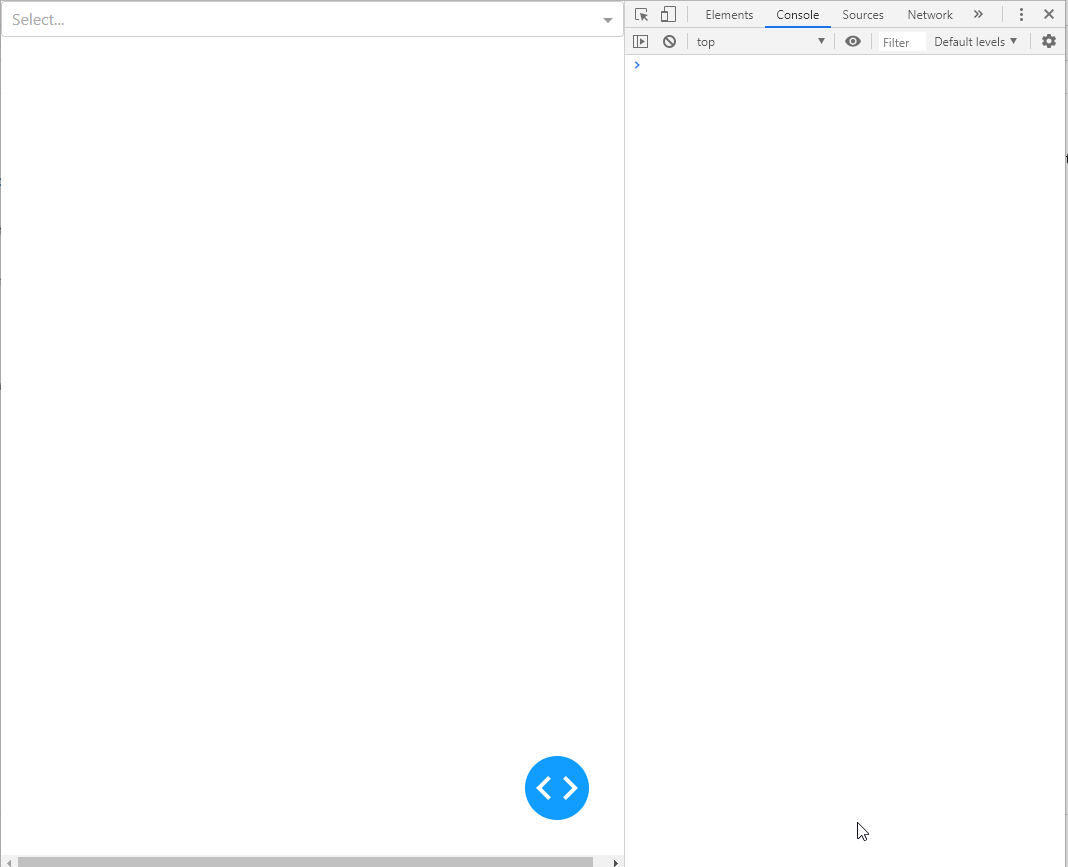Reveal more DevTools panels via the chevron
1068x867 pixels.
pos(978,14)
